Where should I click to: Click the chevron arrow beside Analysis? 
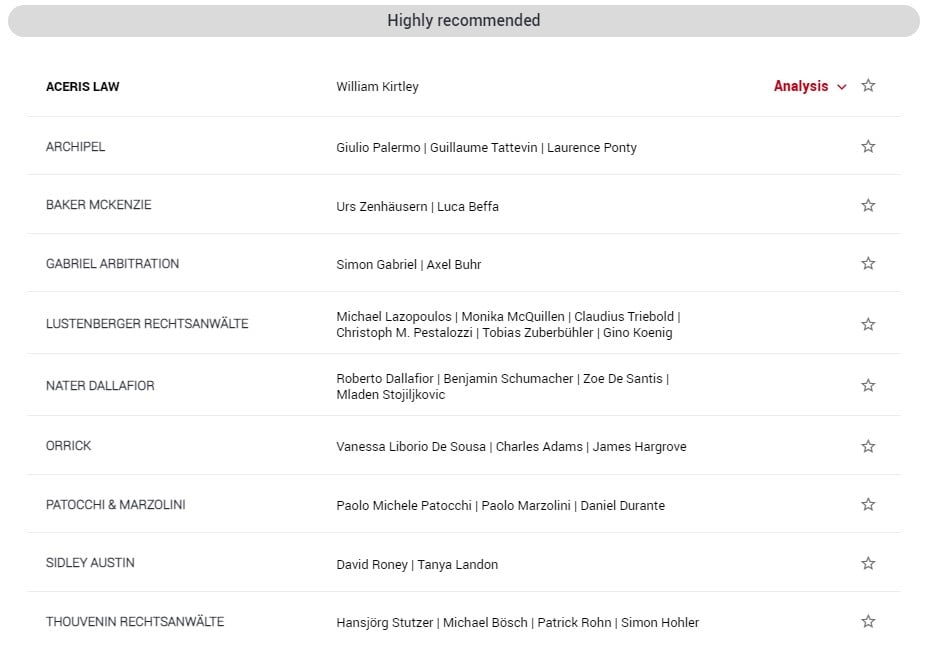pyautogui.click(x=842, y=87)
